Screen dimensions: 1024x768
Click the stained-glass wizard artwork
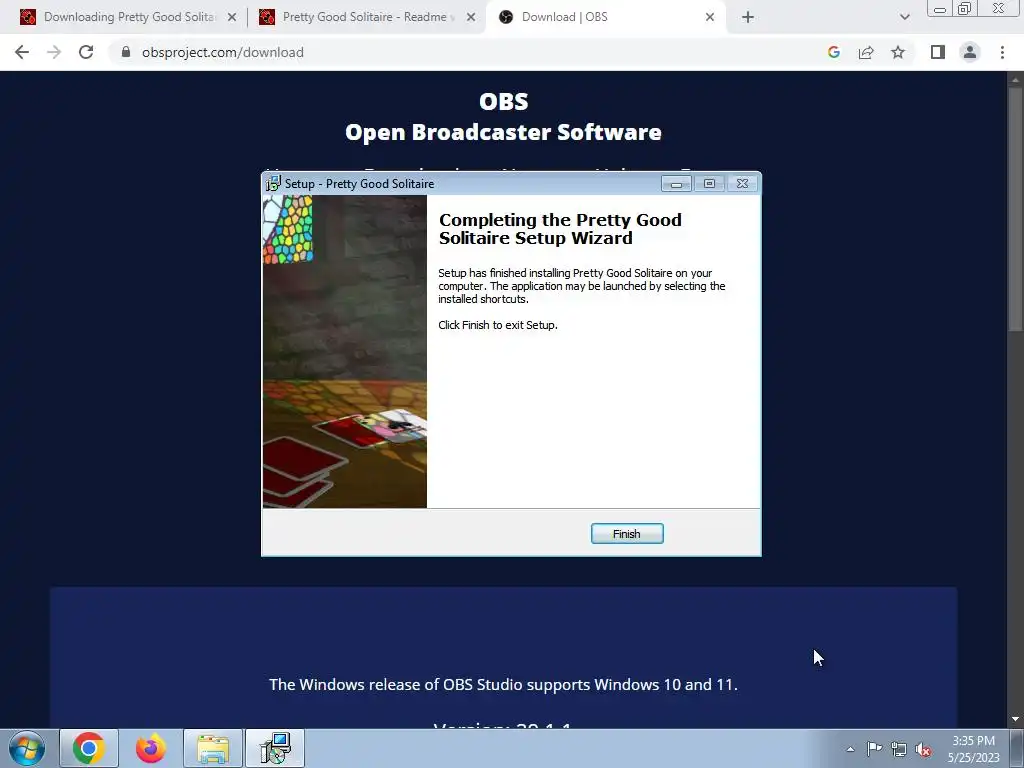click(345, 351)
